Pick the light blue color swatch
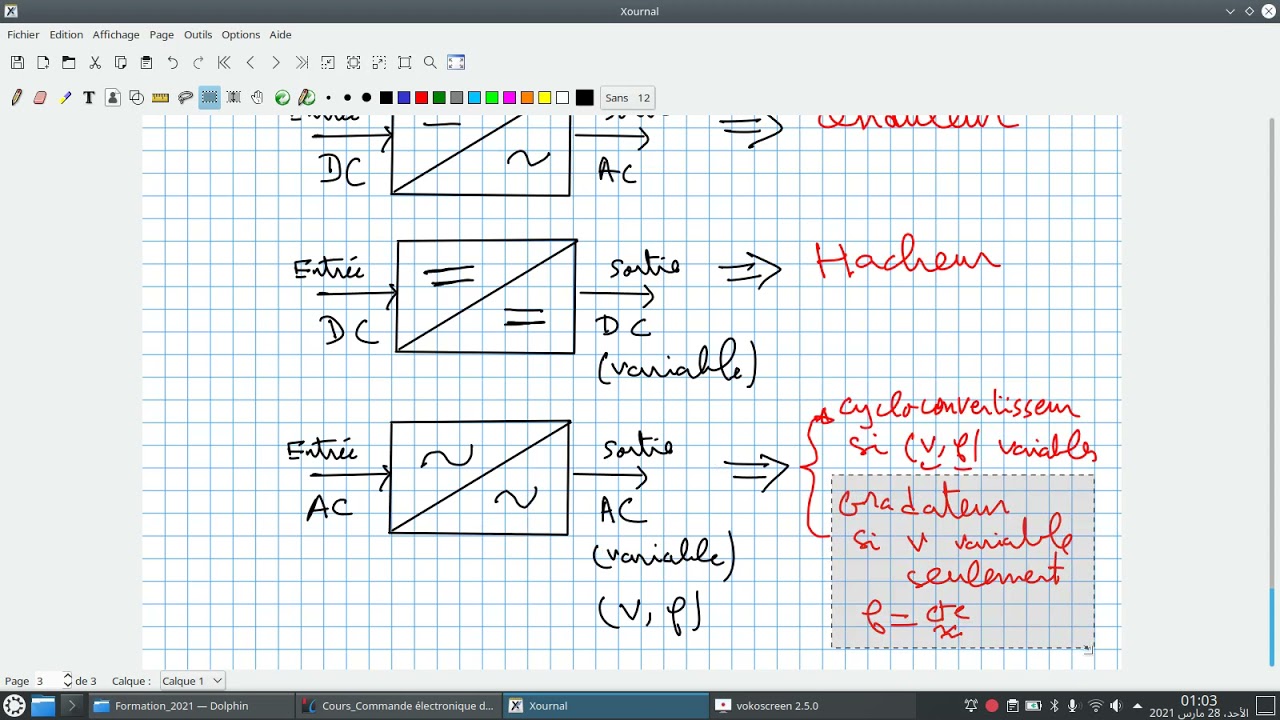 click(x=474, y=97)
